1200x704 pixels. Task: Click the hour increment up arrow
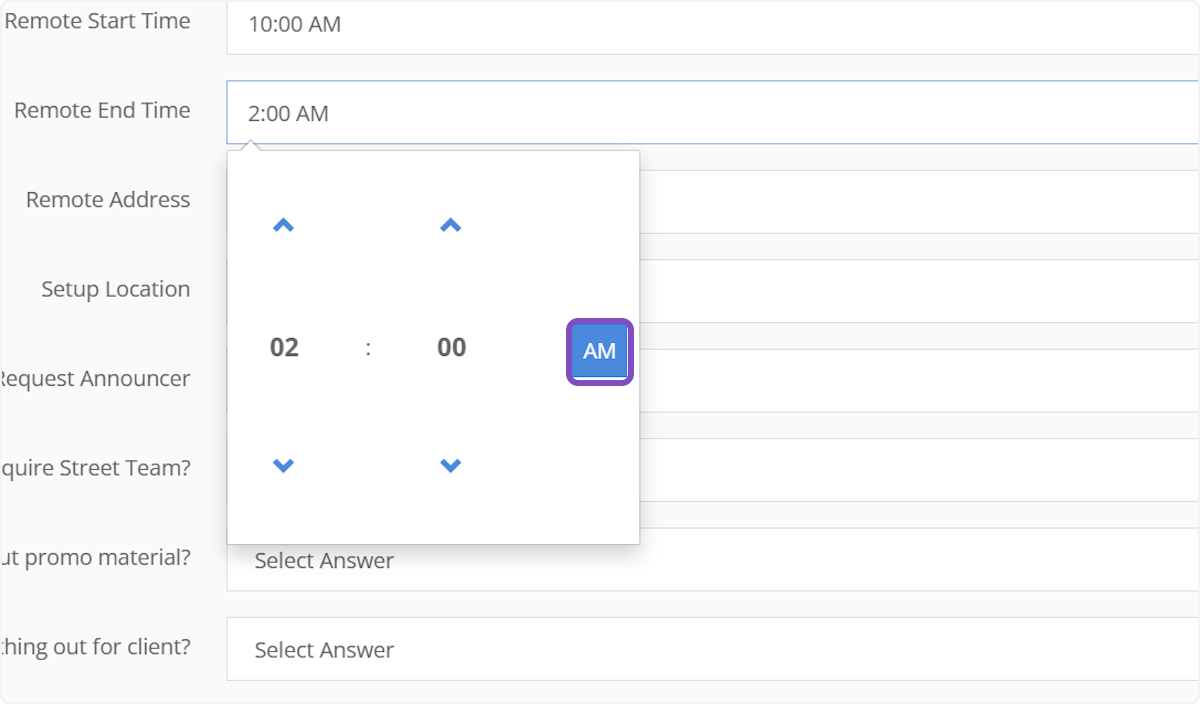tap(284, 226)
